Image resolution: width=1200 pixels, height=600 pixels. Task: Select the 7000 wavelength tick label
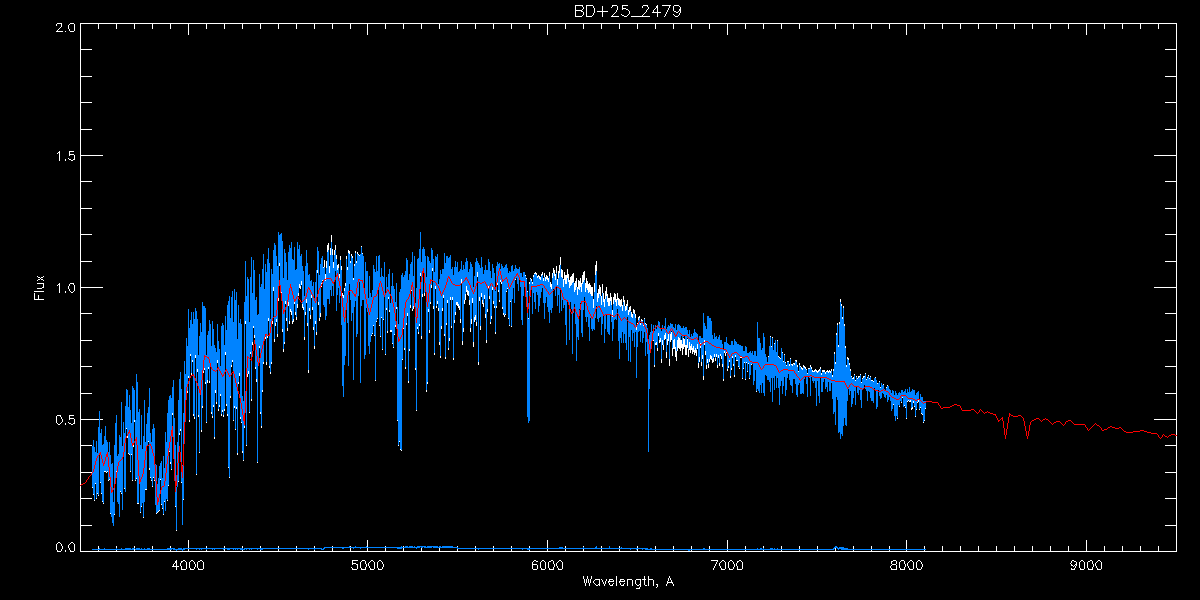[x=727, y=564]
